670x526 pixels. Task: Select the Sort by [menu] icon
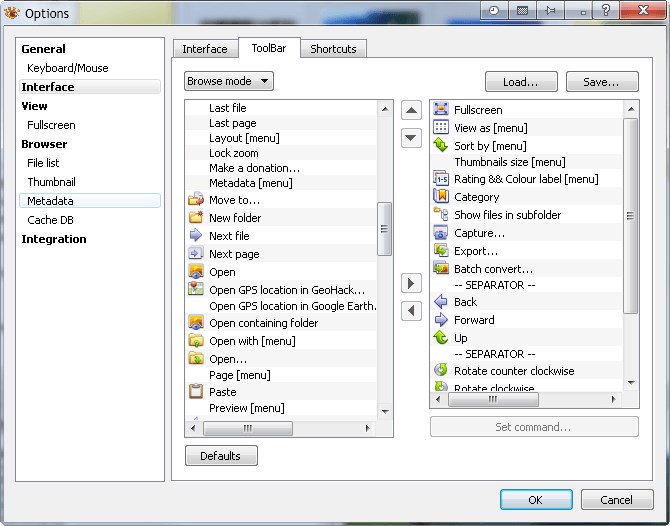coord(441,145)
